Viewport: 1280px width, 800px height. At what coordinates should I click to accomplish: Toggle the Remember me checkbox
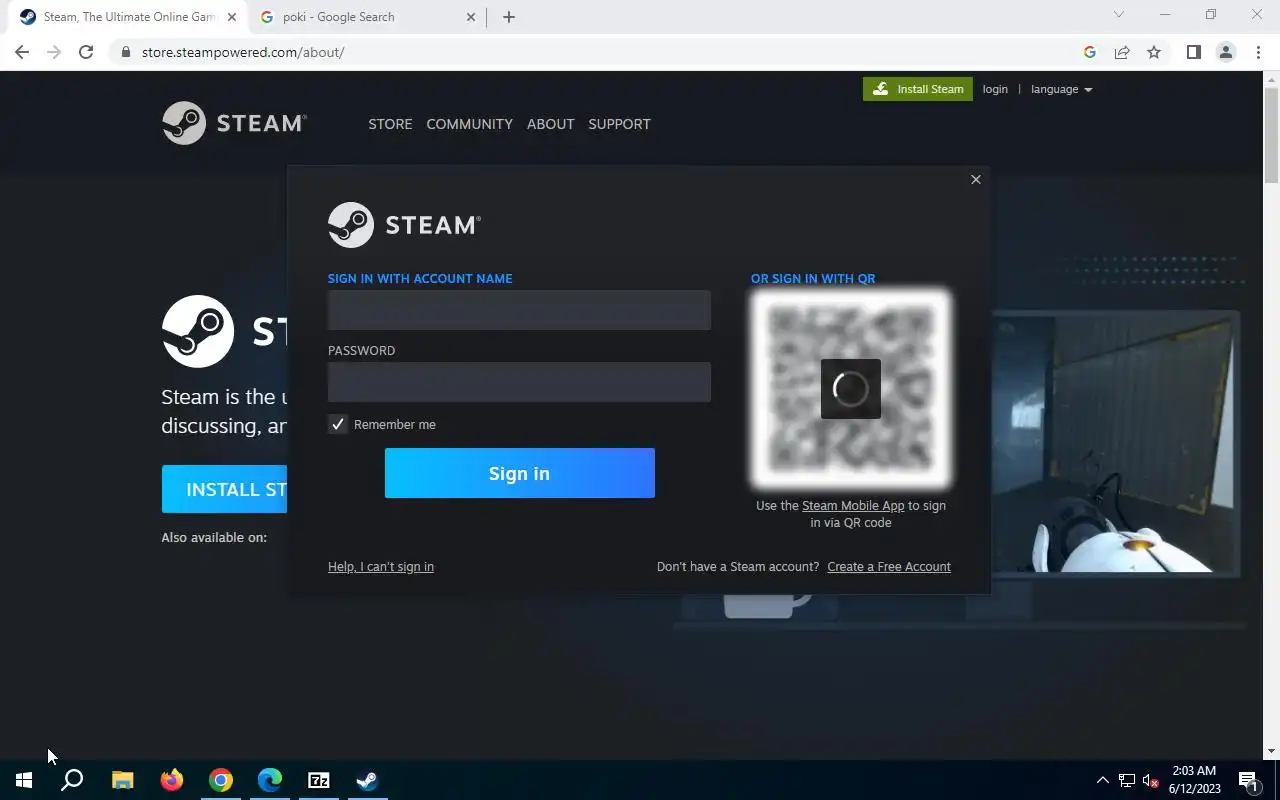(x=338, y=424)
